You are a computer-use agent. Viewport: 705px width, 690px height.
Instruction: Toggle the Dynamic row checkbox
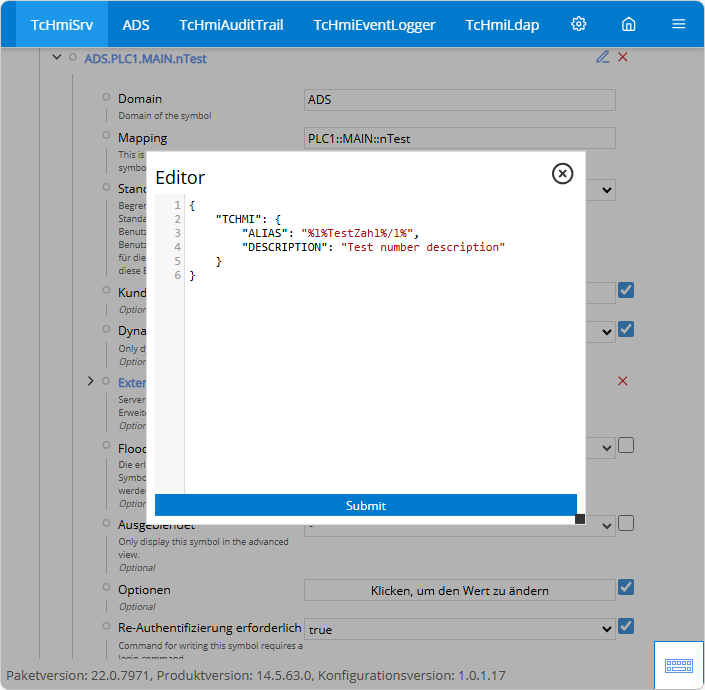point(626,329)
